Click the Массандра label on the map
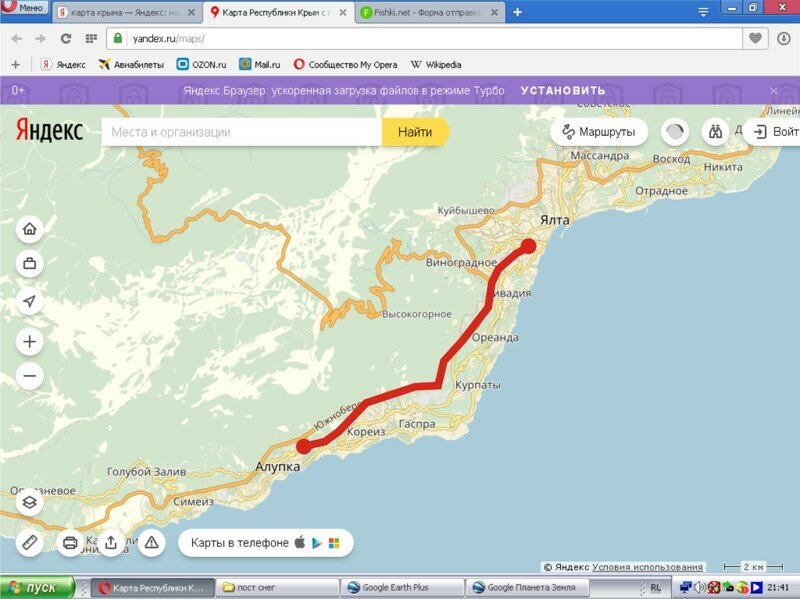 599,156
